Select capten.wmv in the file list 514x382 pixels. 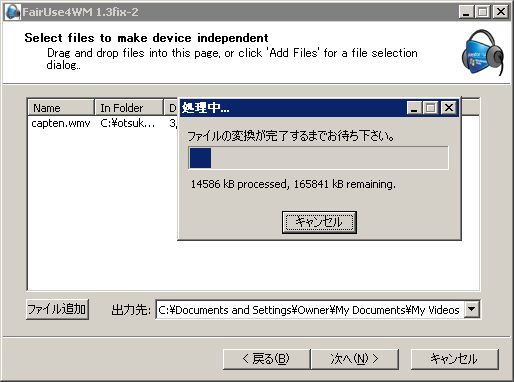(x=61, y=123)
